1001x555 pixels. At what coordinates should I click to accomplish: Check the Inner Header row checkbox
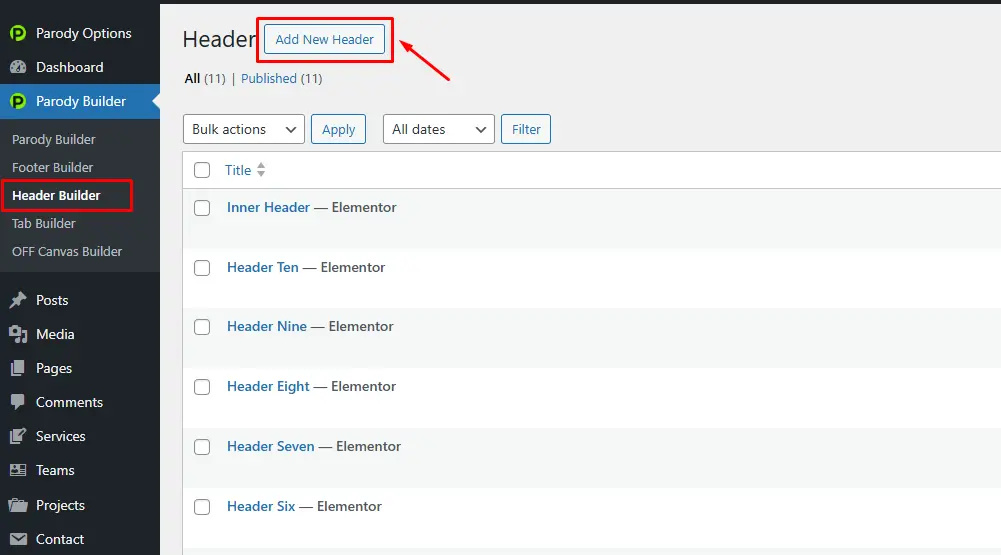coord(202,208)
